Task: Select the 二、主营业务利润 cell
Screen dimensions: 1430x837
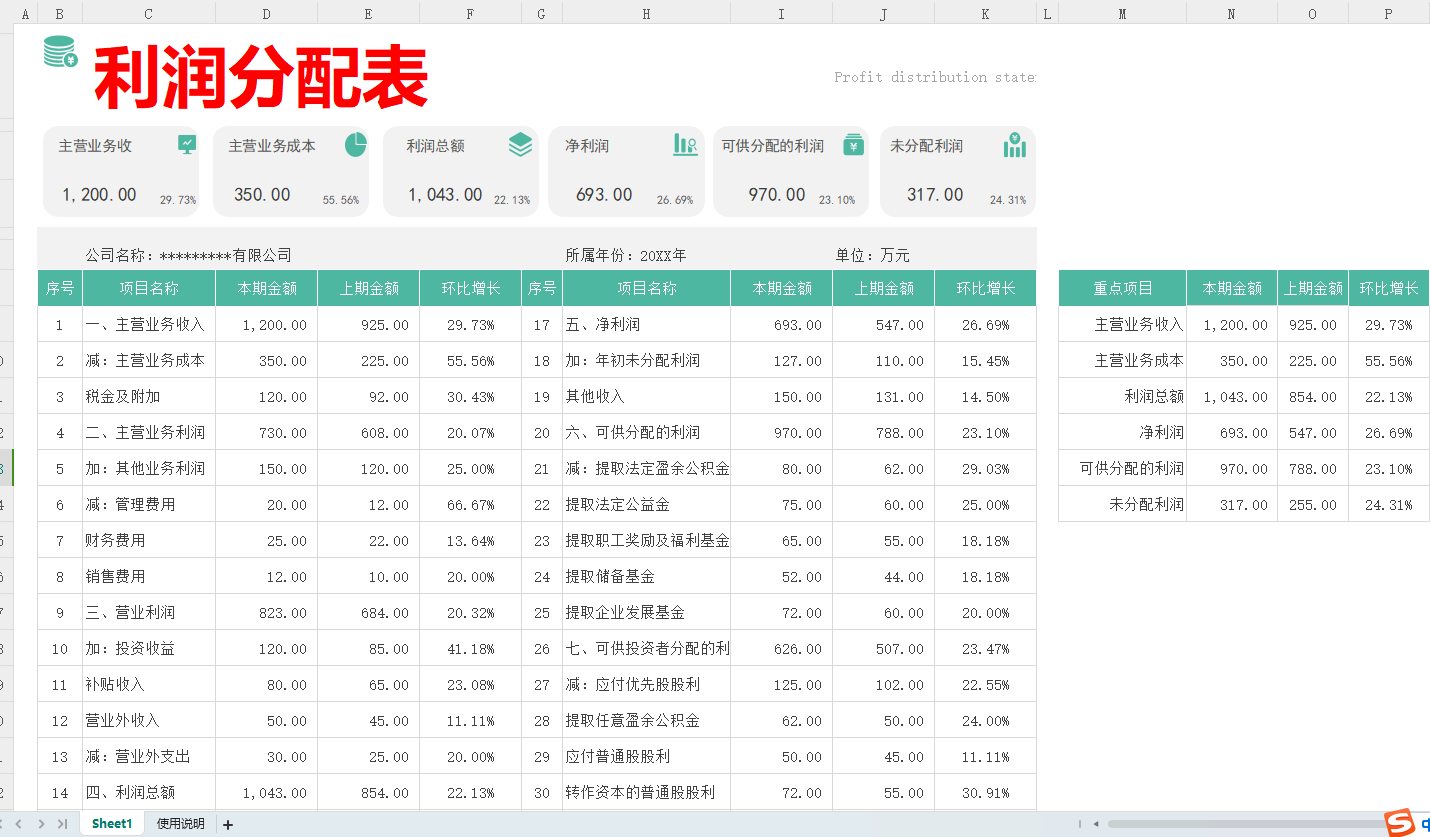Action: coord(149,433)
